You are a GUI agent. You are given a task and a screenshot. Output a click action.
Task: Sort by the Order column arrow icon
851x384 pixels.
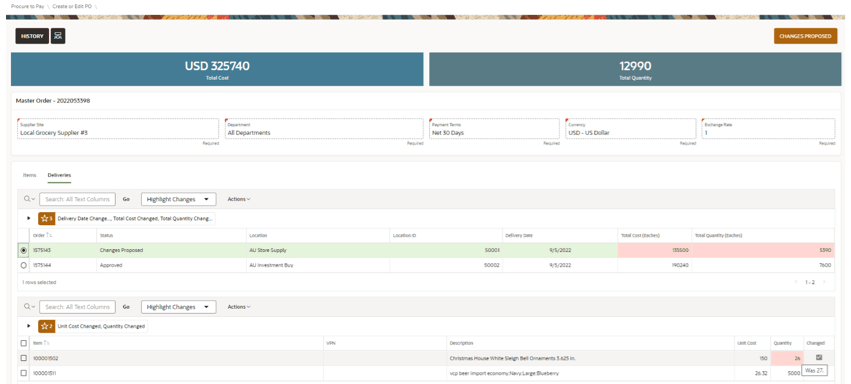coord(49,235)
